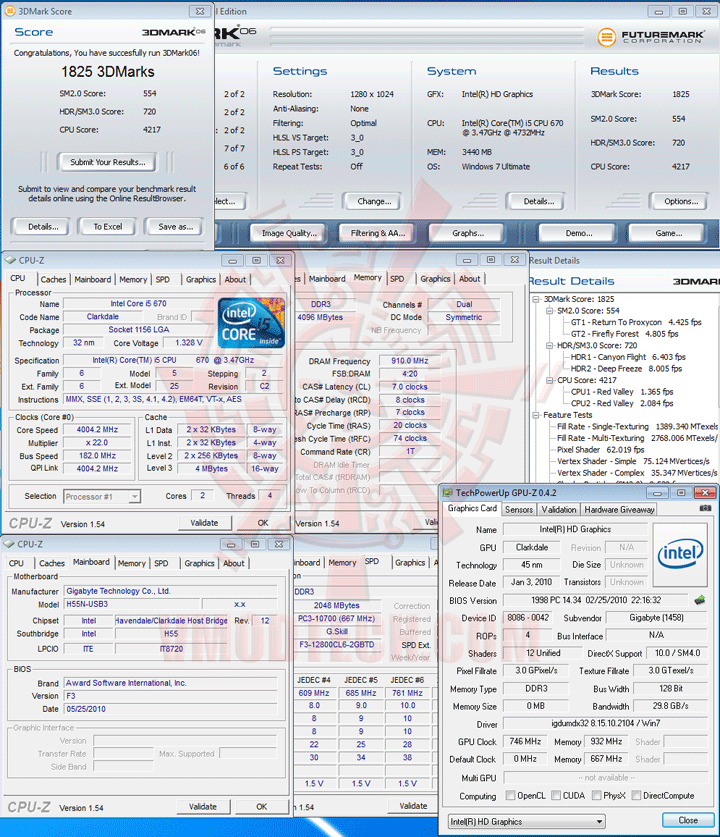The image size is (720, 837).
Task: Collapse the Feature Tests tree node
Action: pos(535,415)
